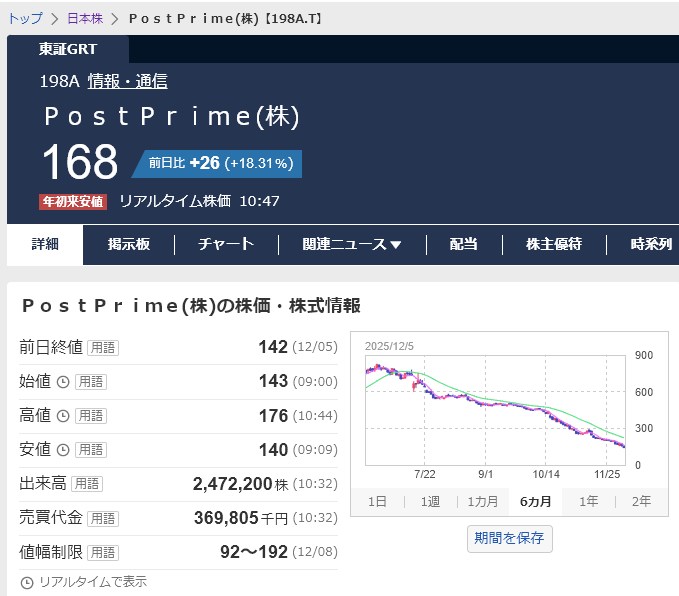Click the リアルタイム株価 10:47 text
The width and height of the screenshot is (679, 596).
pos(199,201)
